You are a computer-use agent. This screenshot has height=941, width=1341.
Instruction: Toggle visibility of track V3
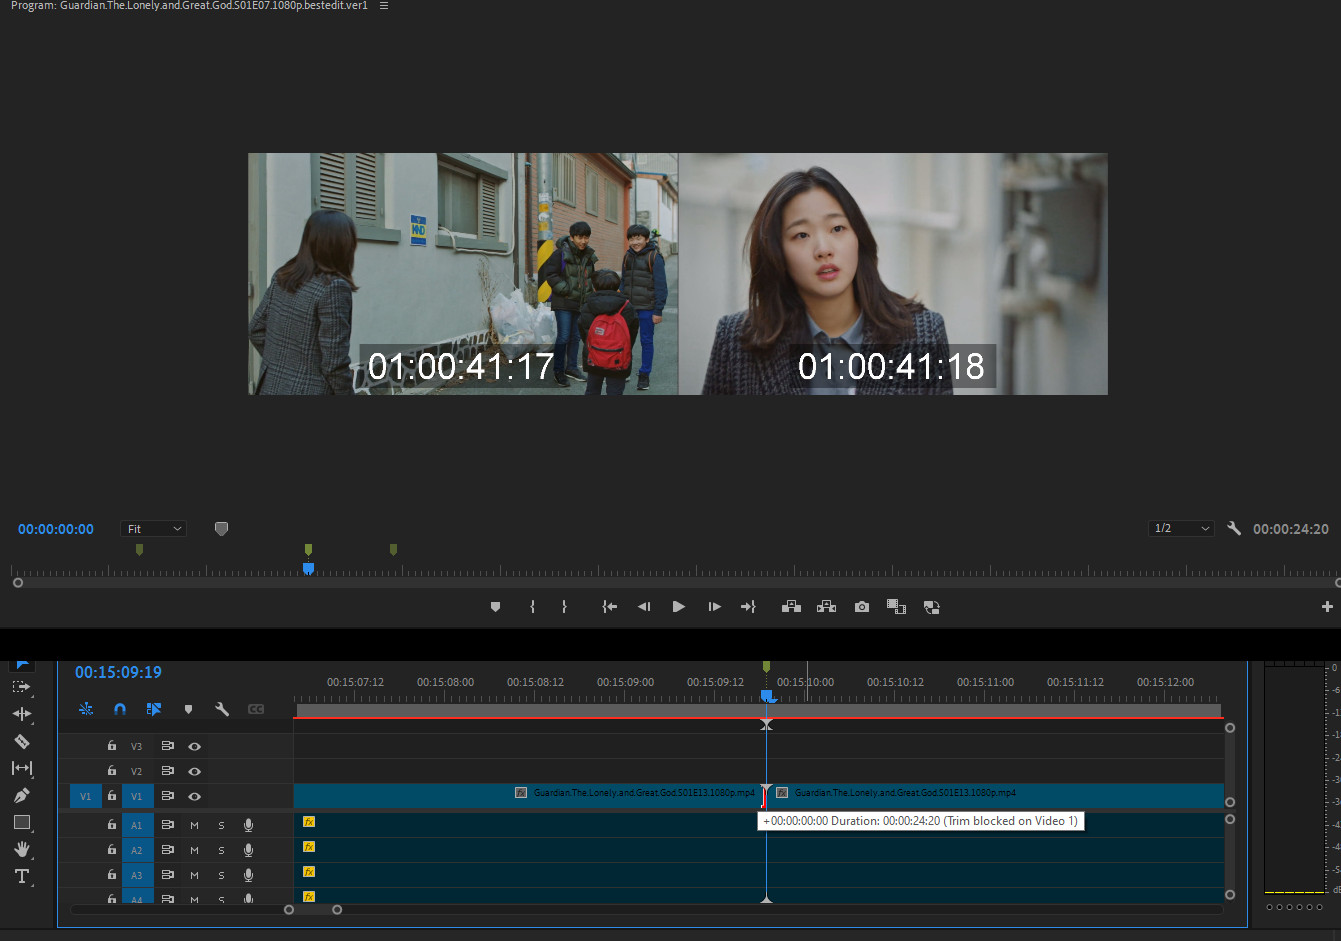click(x=195, y=746)
